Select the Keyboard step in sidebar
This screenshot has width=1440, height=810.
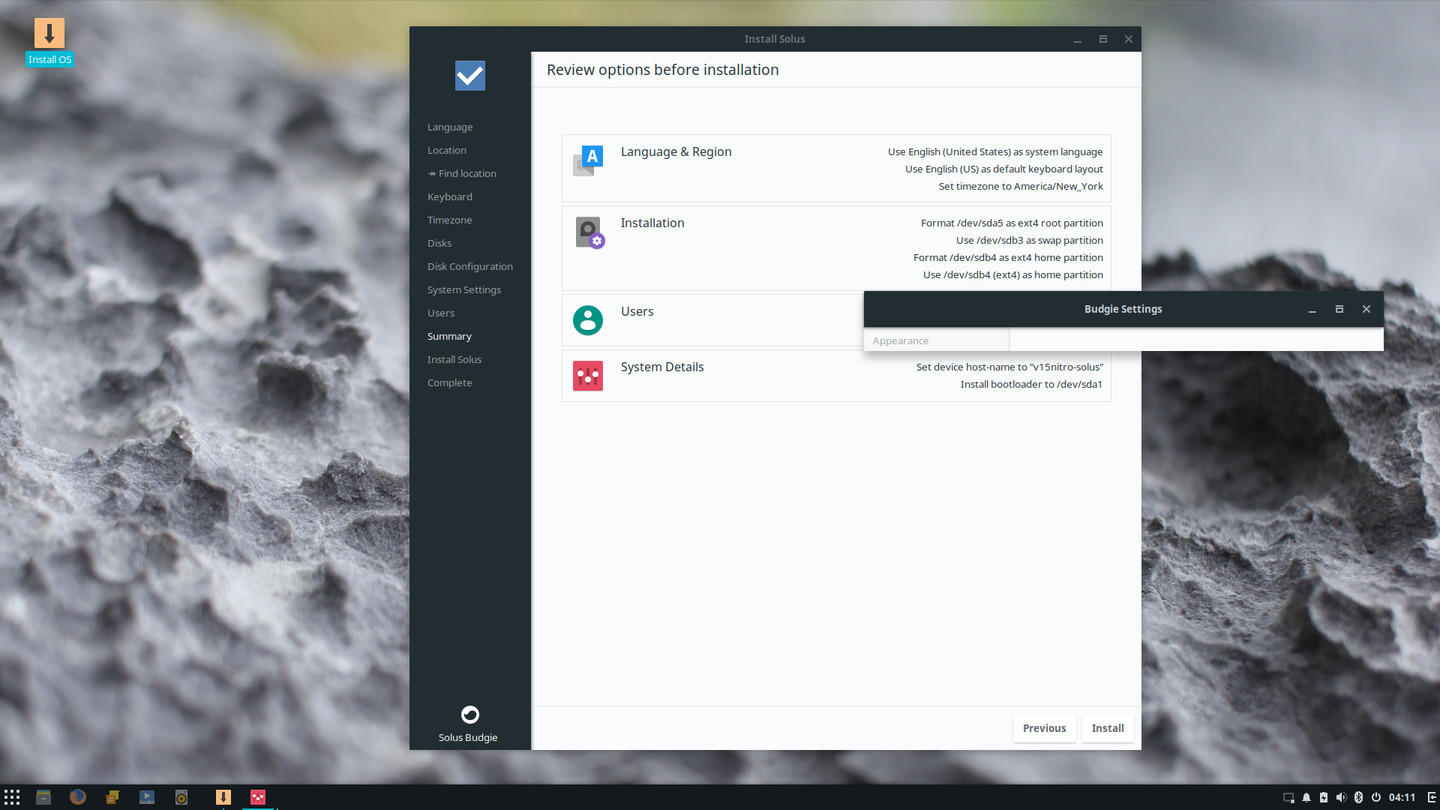tap(450, 197)
